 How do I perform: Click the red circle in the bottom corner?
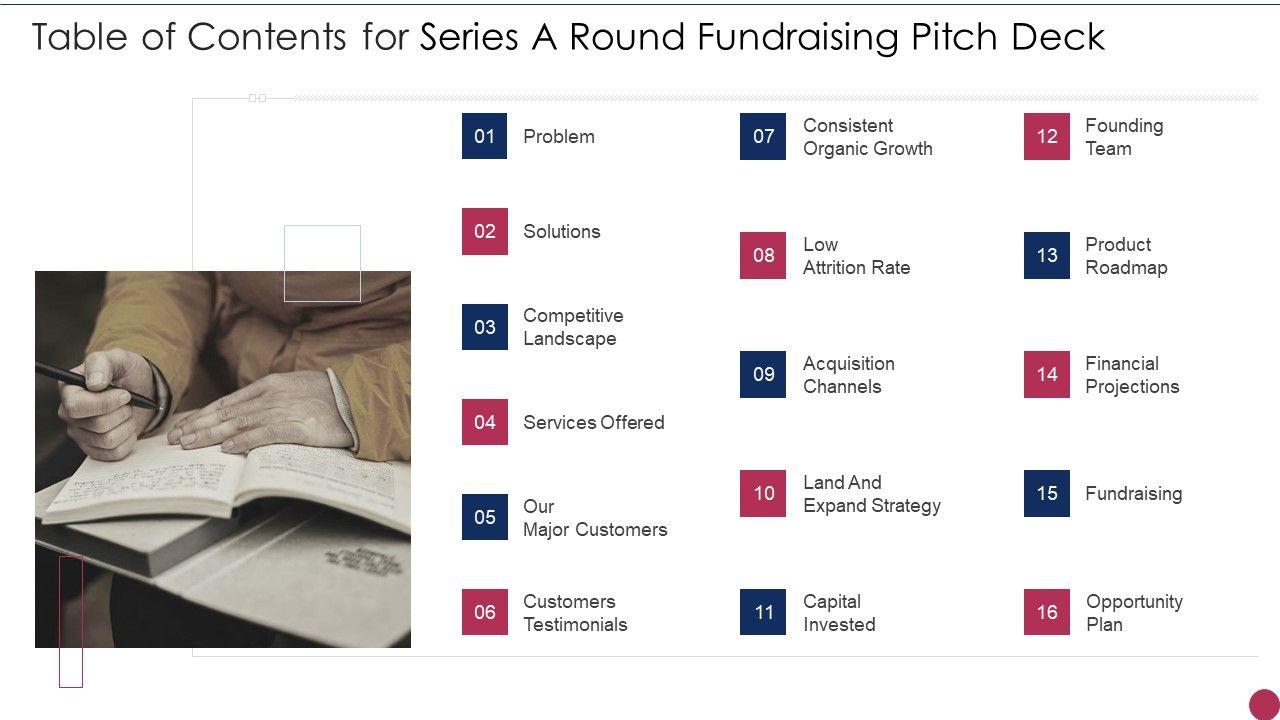click(x=1264, y=703)
